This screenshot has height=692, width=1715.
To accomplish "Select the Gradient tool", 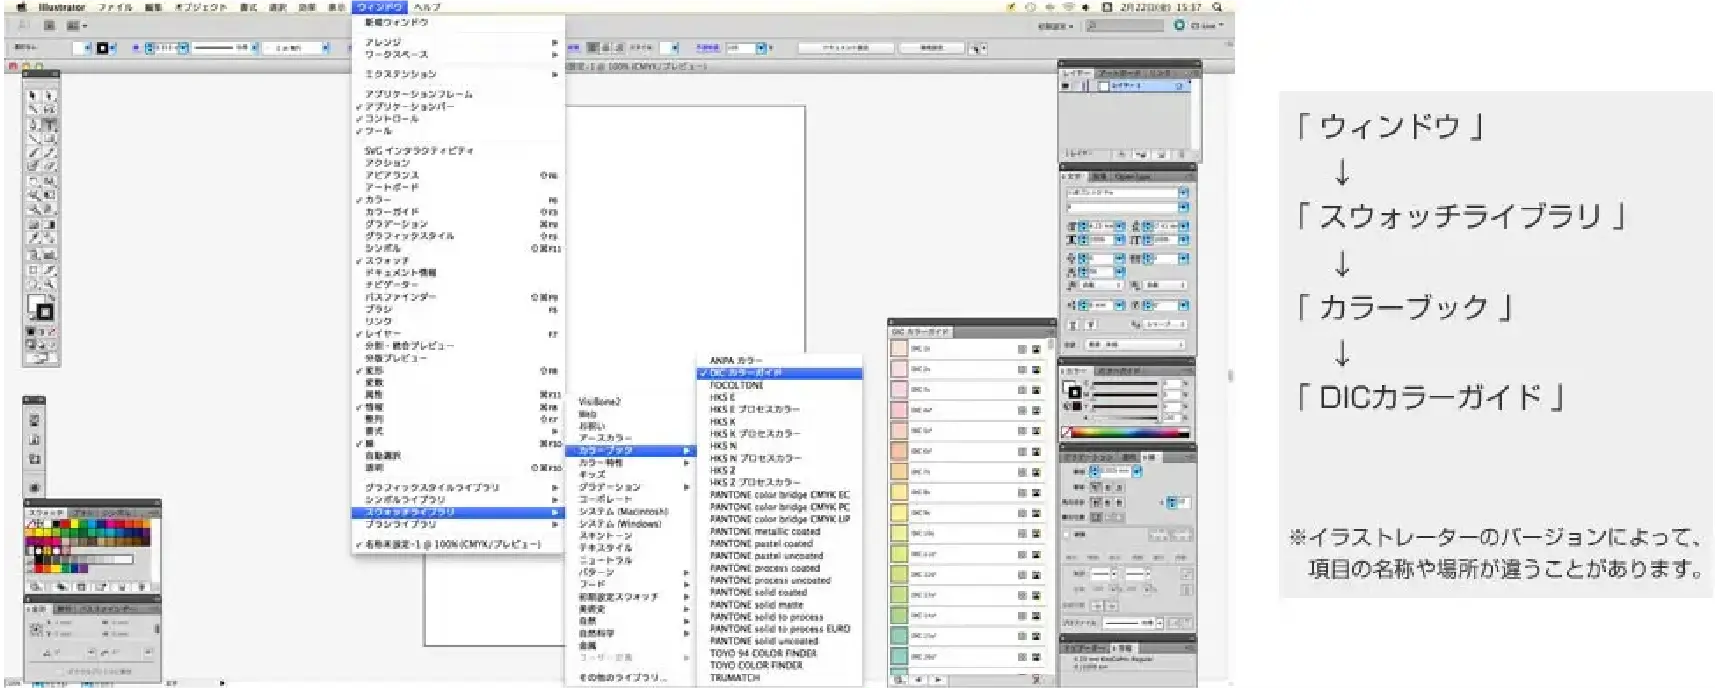I will click(x=50, y=225).
